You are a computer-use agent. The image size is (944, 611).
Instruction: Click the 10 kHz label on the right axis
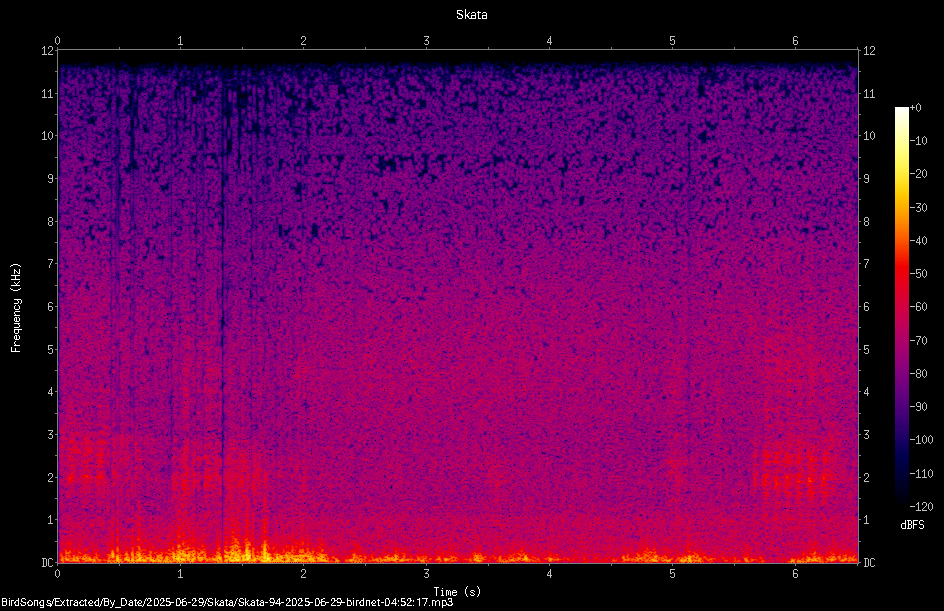pos(869,135)
